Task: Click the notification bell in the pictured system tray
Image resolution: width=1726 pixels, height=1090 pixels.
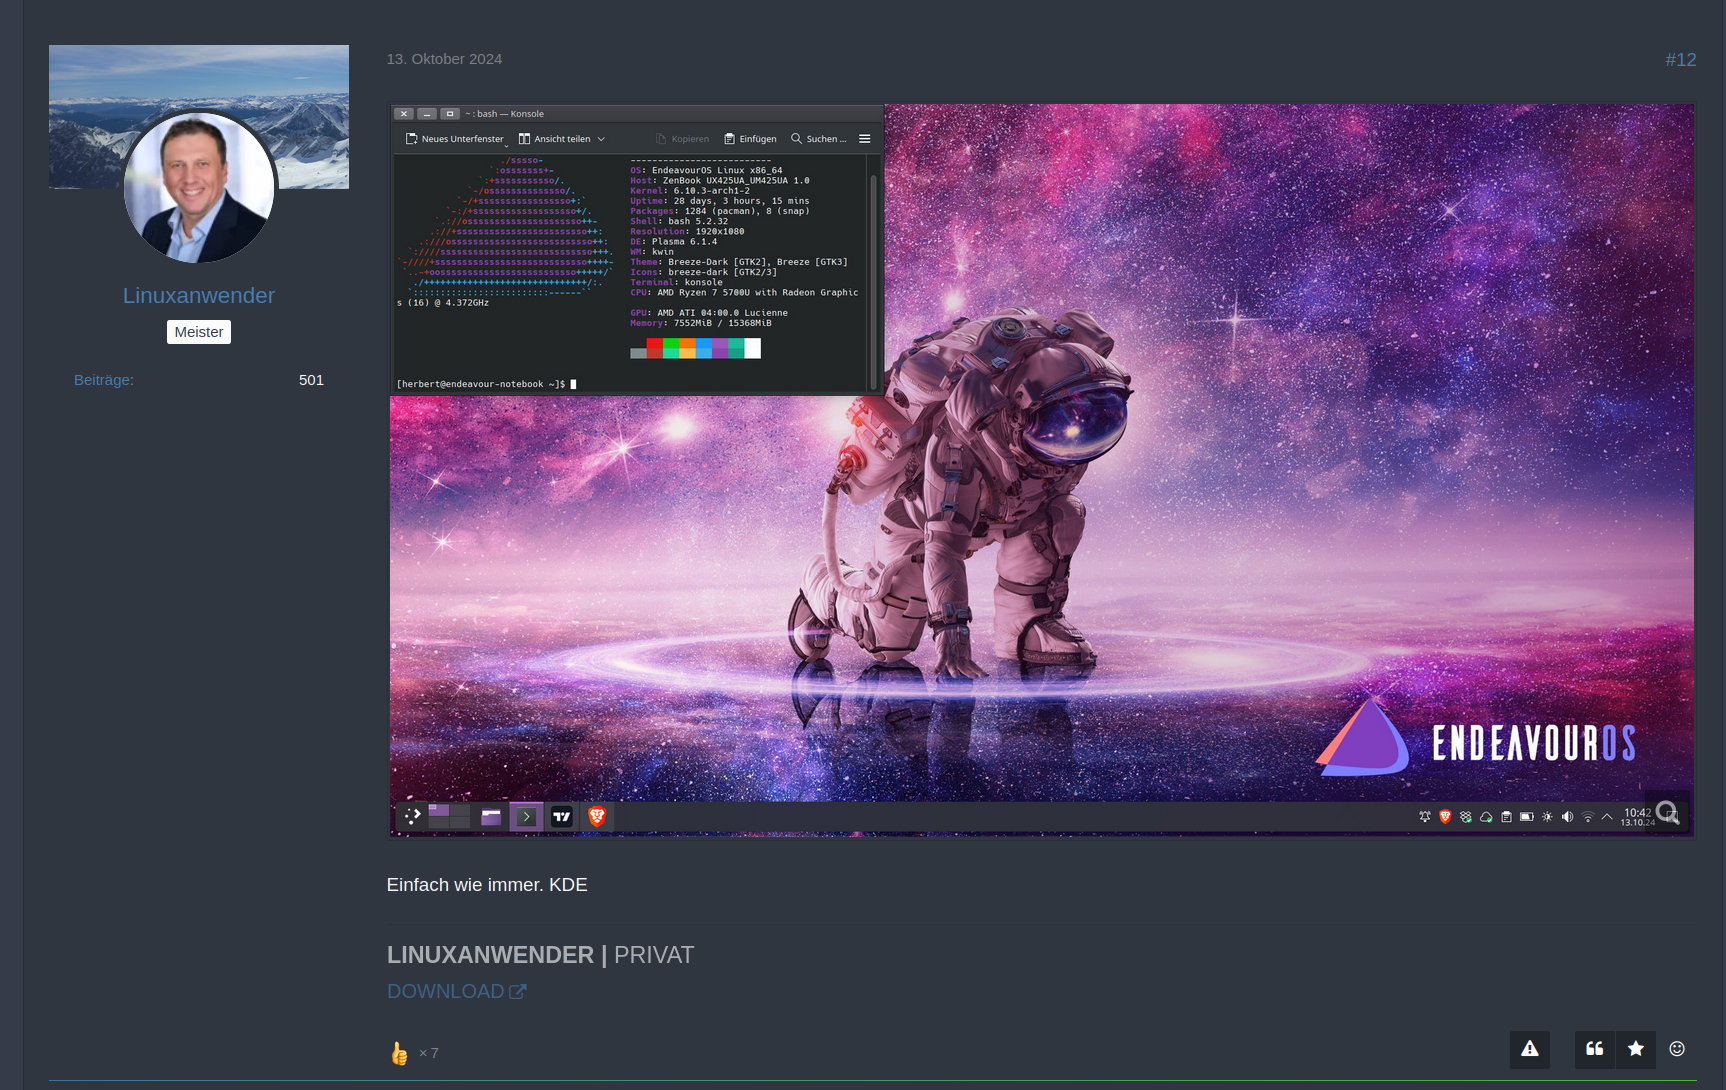Action: pos(1425,817)
